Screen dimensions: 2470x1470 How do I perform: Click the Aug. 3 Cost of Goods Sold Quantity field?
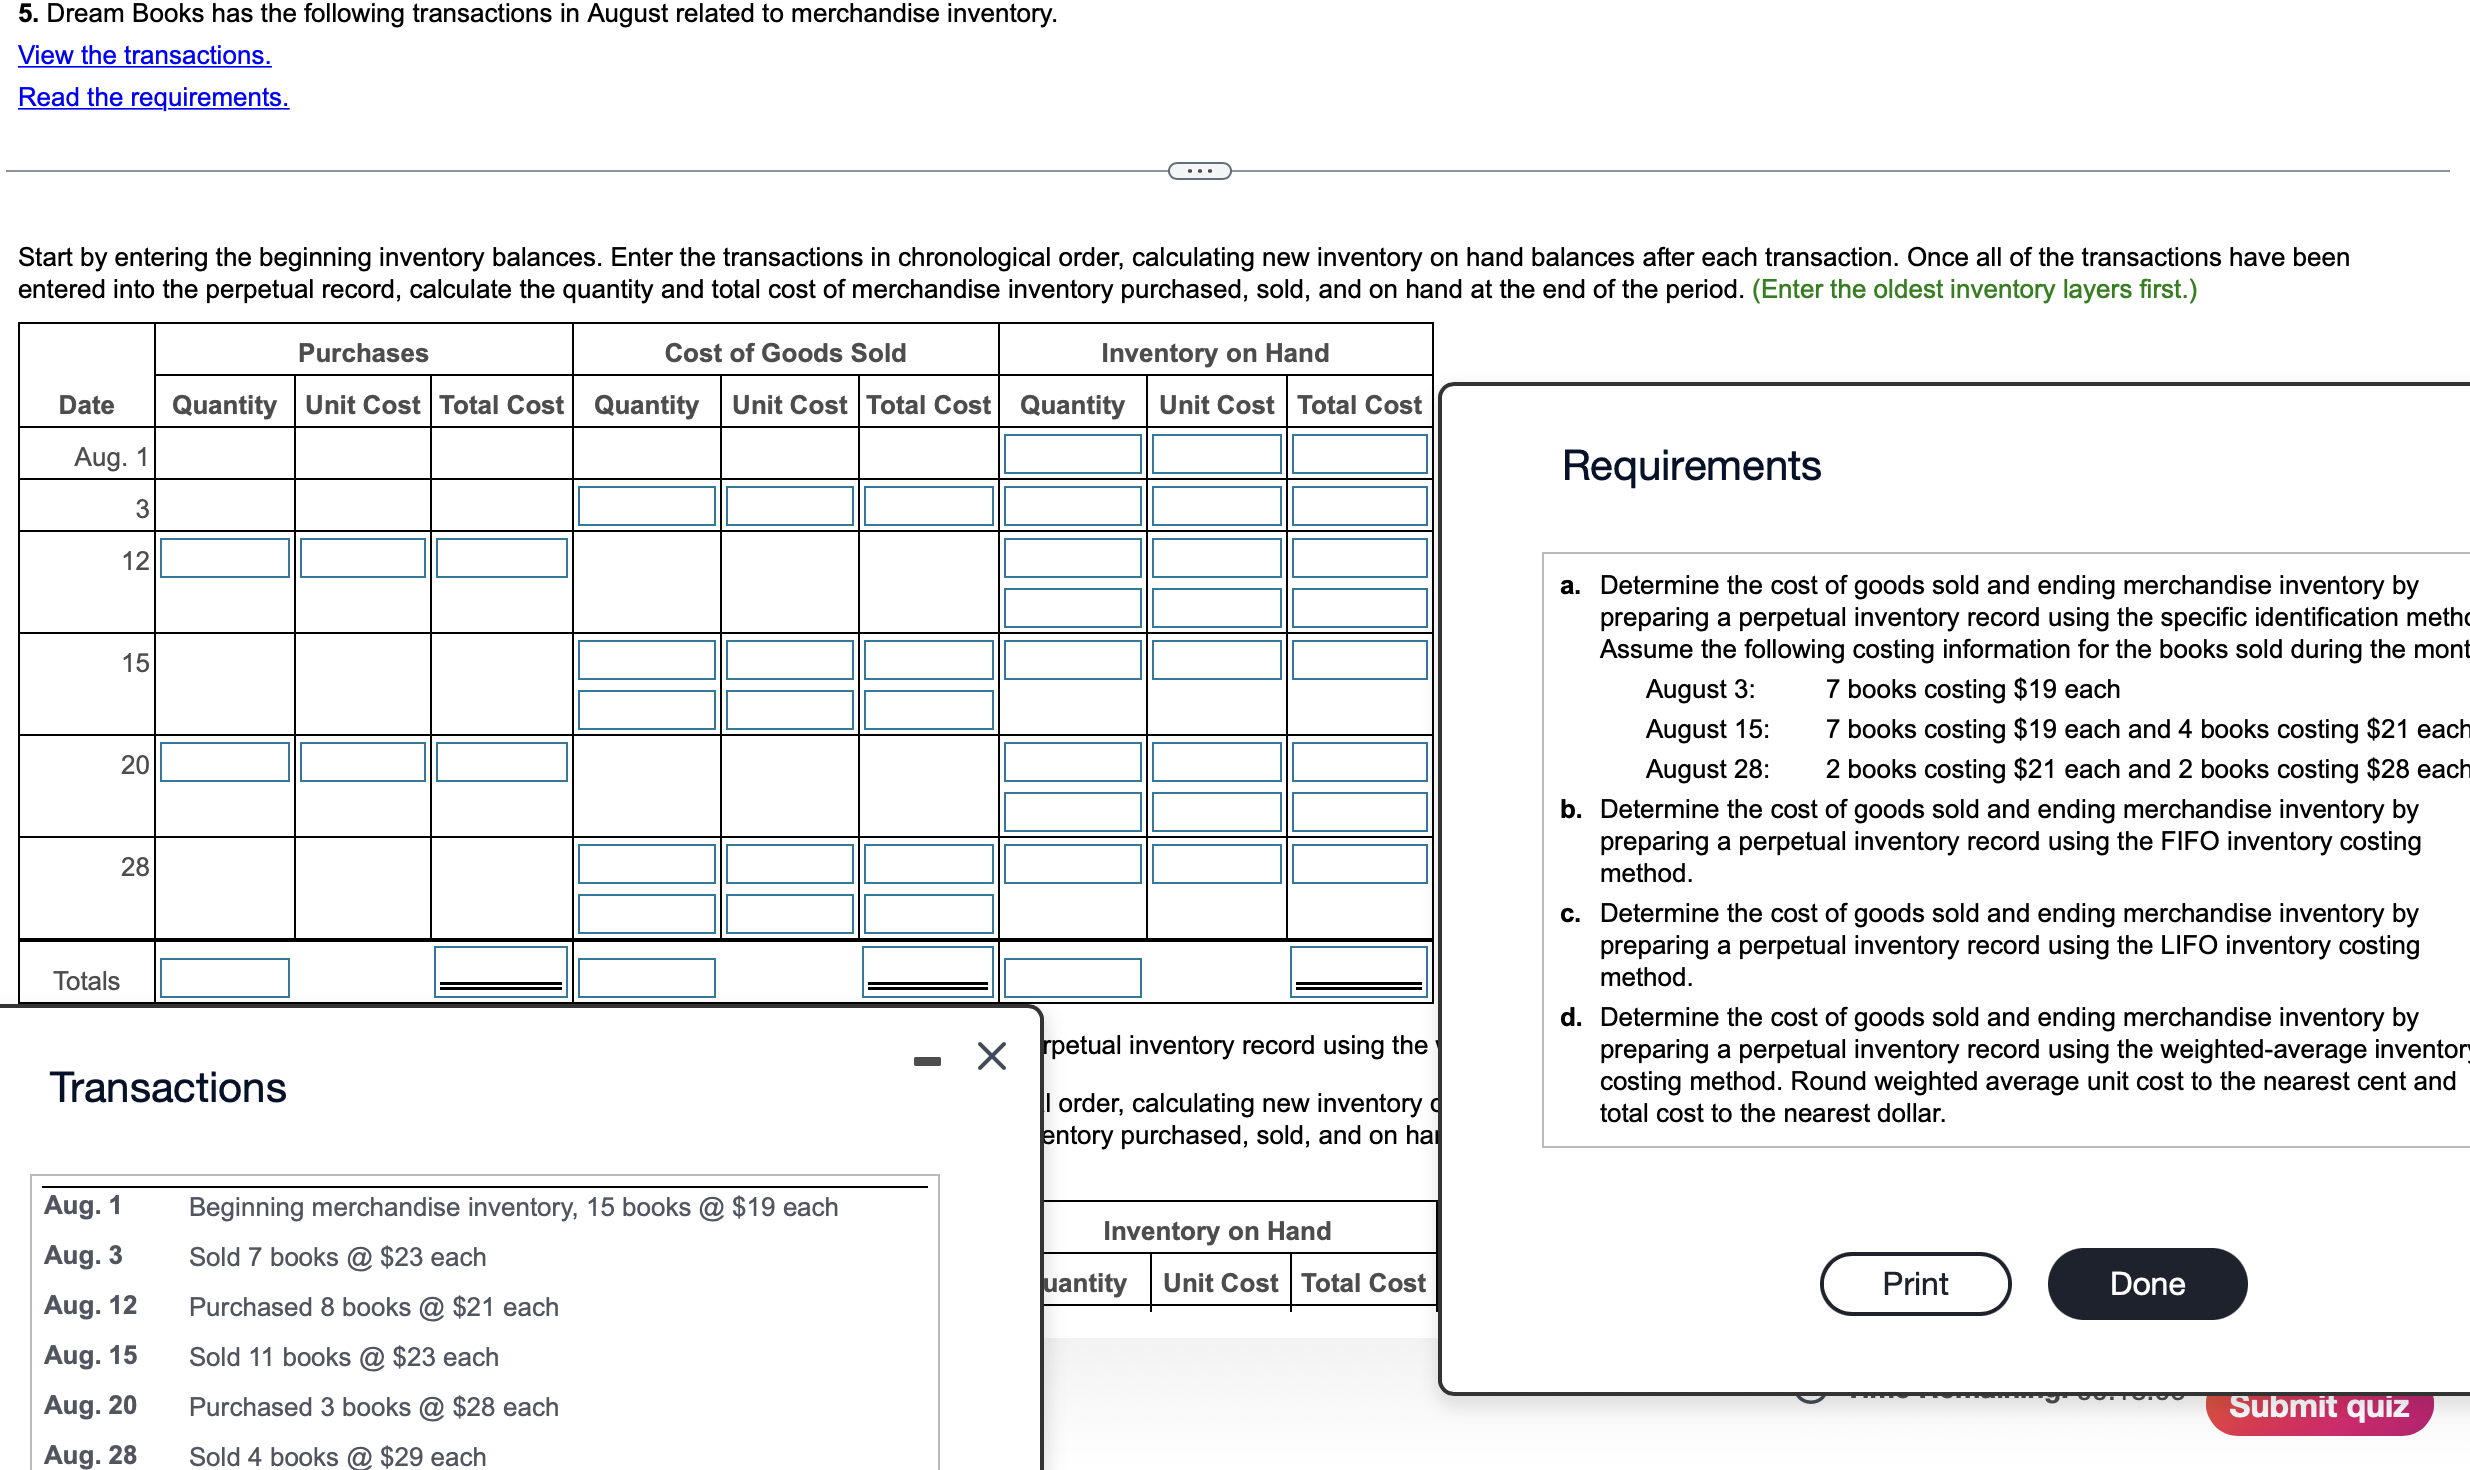coord(646,506)
